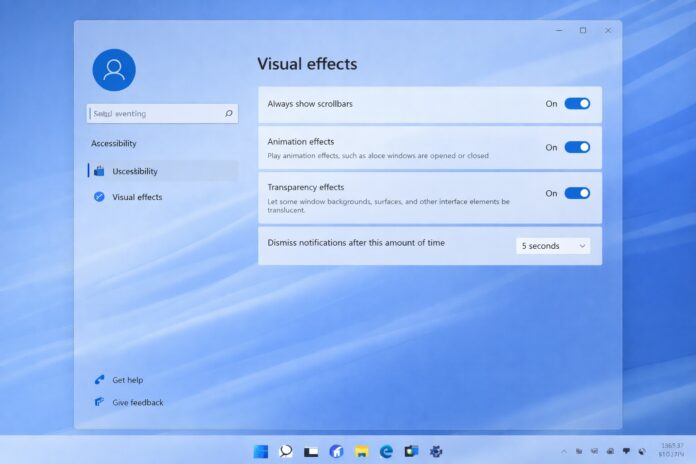The height and width of the screenshot is (464, 696).
Task: Click the speech bubble tray icon
Action: pyautogui.click(x=626, y=451)
